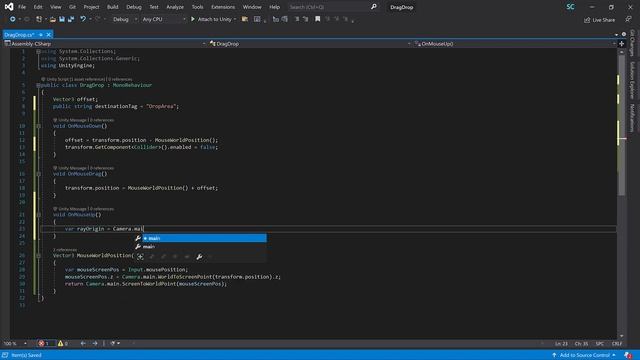Screen dimensions: 640x360
Task: Navigate to next issue with right arrow
Action: tap(95, 343)
